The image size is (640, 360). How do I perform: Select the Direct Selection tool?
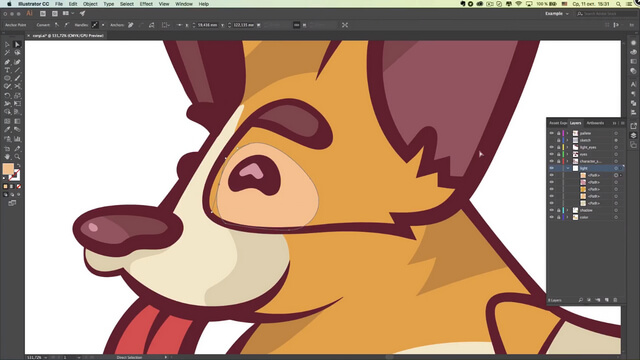click(17, 44)
